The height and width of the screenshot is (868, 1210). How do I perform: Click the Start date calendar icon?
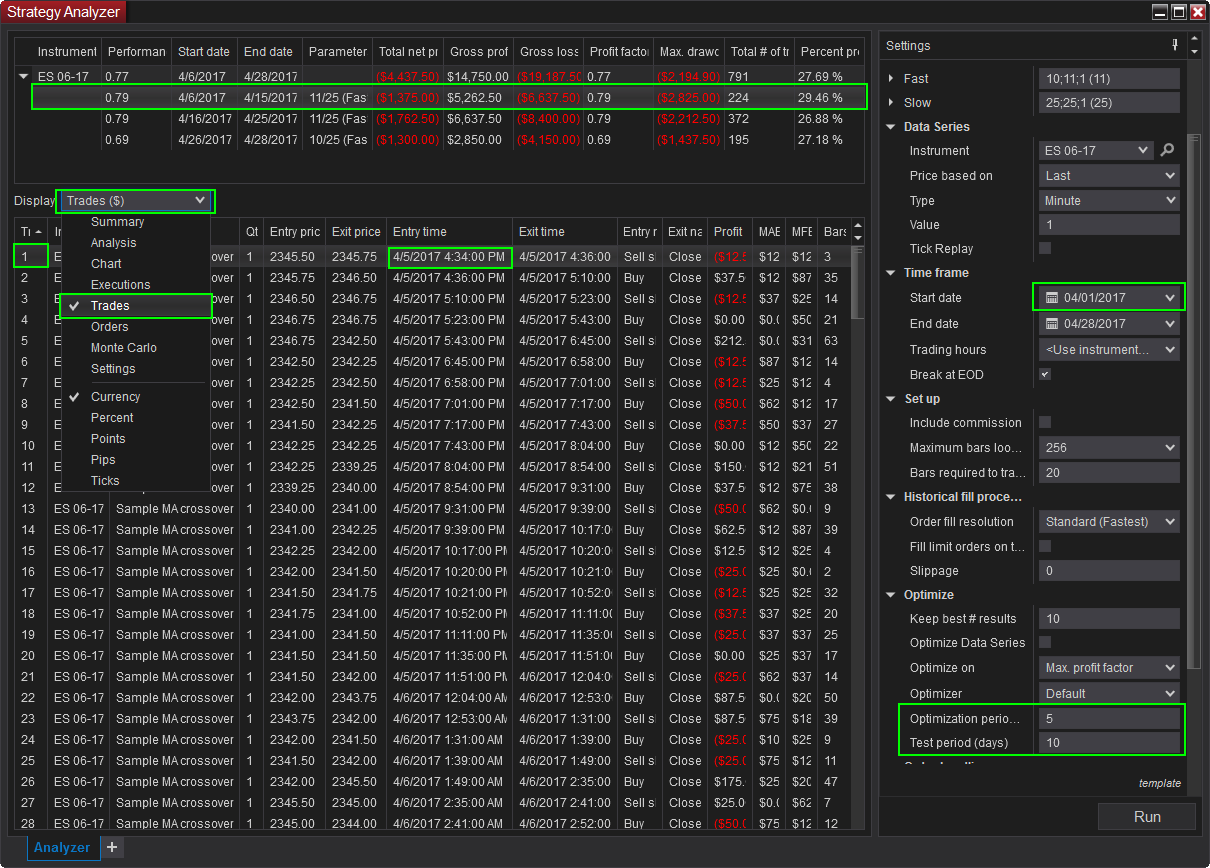point(1051,298)
